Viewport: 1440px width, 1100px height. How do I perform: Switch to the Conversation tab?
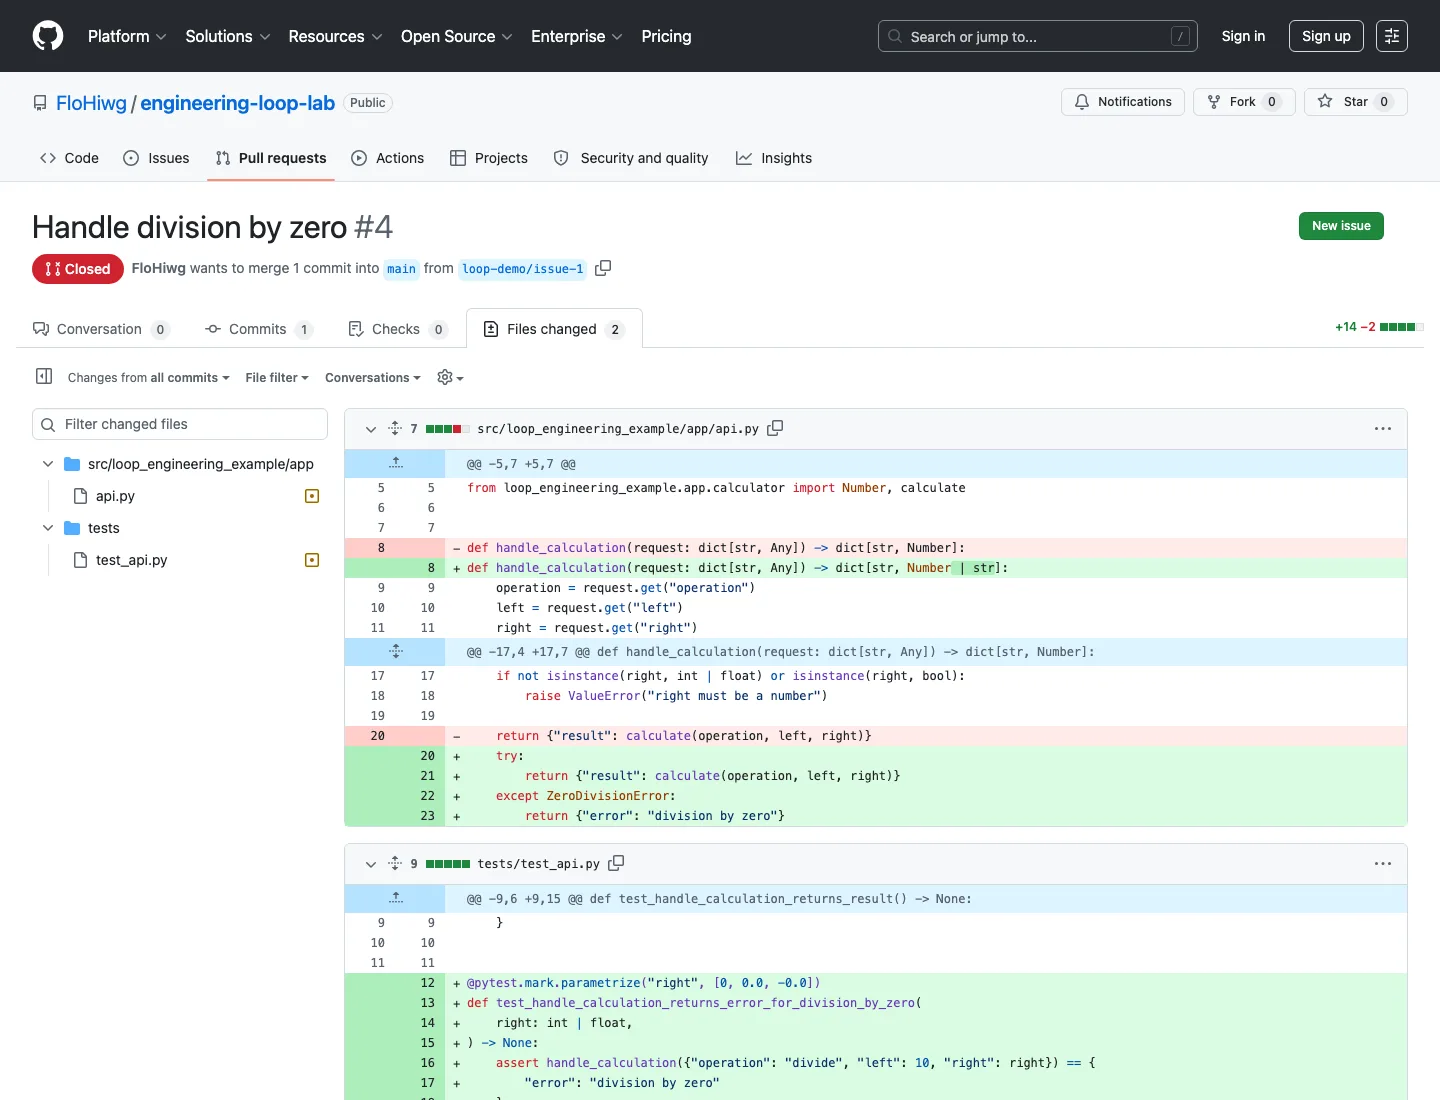coord(102,329)
